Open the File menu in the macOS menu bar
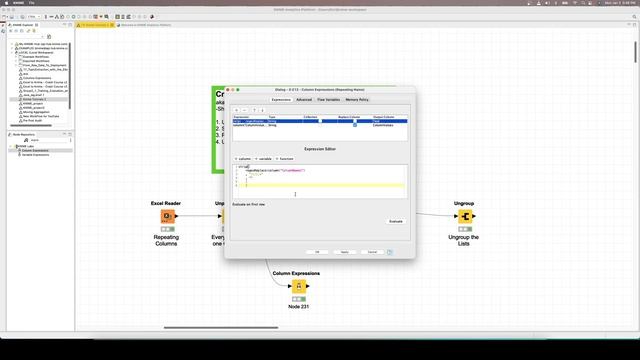This screenshot has height=360, width=640. (x=31, y=3)
